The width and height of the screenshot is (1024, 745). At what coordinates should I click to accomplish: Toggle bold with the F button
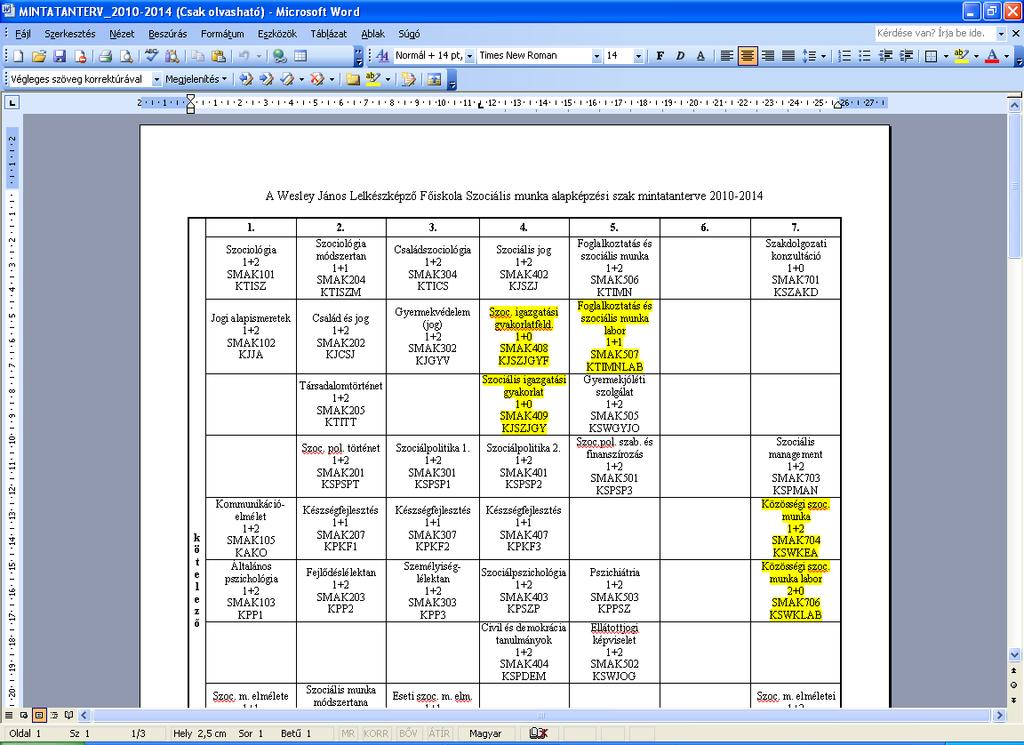660,56
